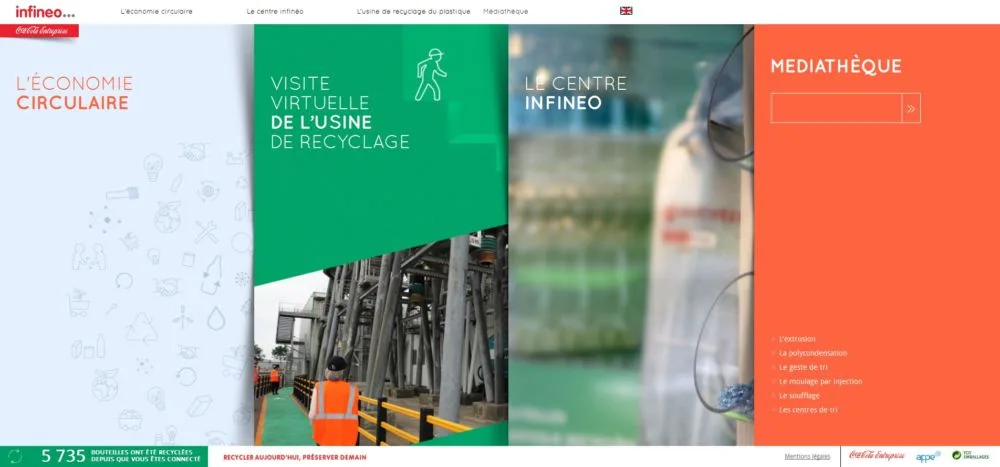The image size is (1000, 467).
Task: Click Recycler aujourd'hui, préserver demain slogan
Action: [295, 457]
